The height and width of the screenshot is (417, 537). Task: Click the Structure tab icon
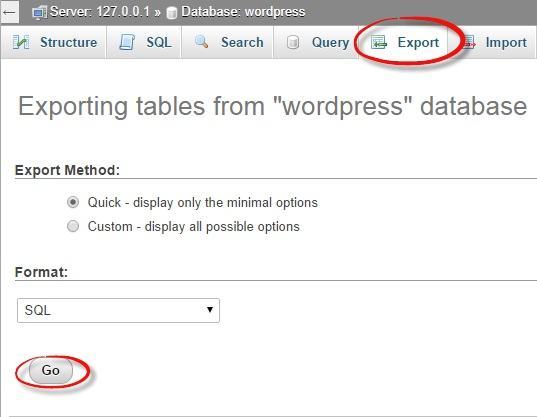point(21,42)
